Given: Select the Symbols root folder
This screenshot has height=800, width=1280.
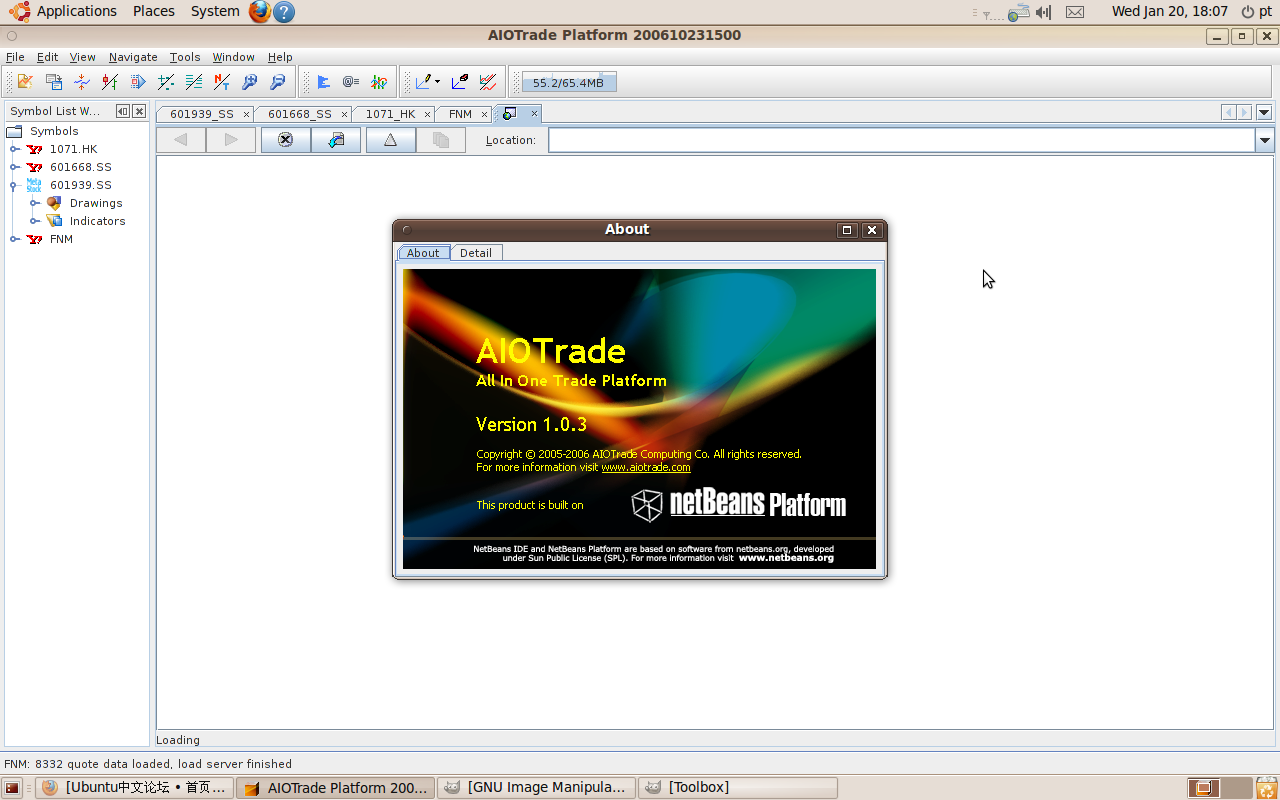Looking at the screenshot, I should (43, 131).
